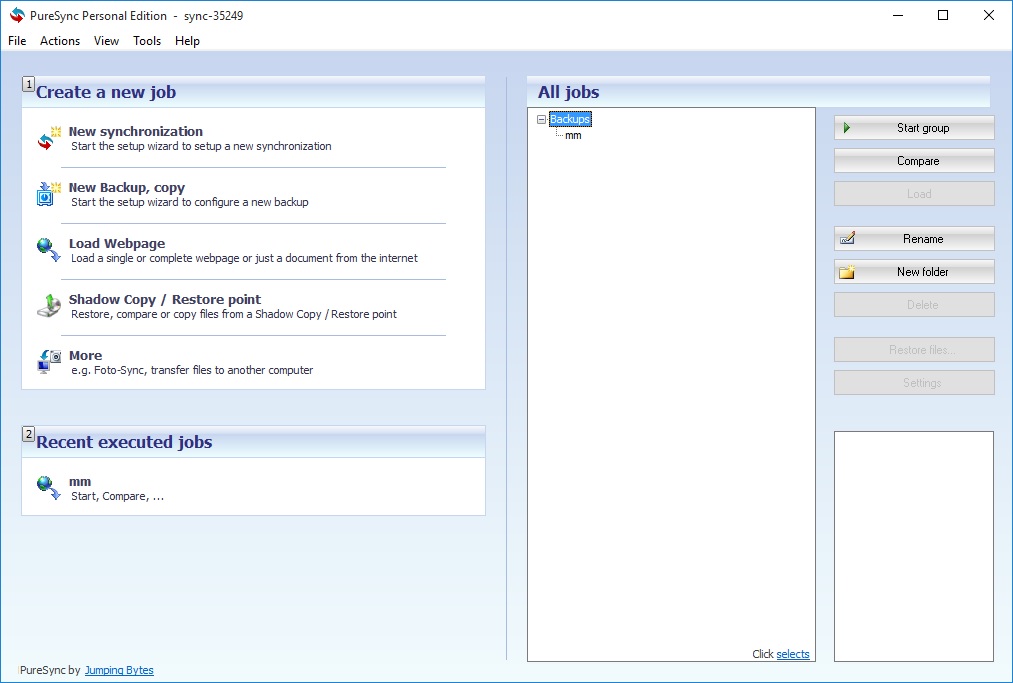This screenshot has width=1013, height=683.
Task: Click the PureSync logo in title bar
Action: [17, 16]
